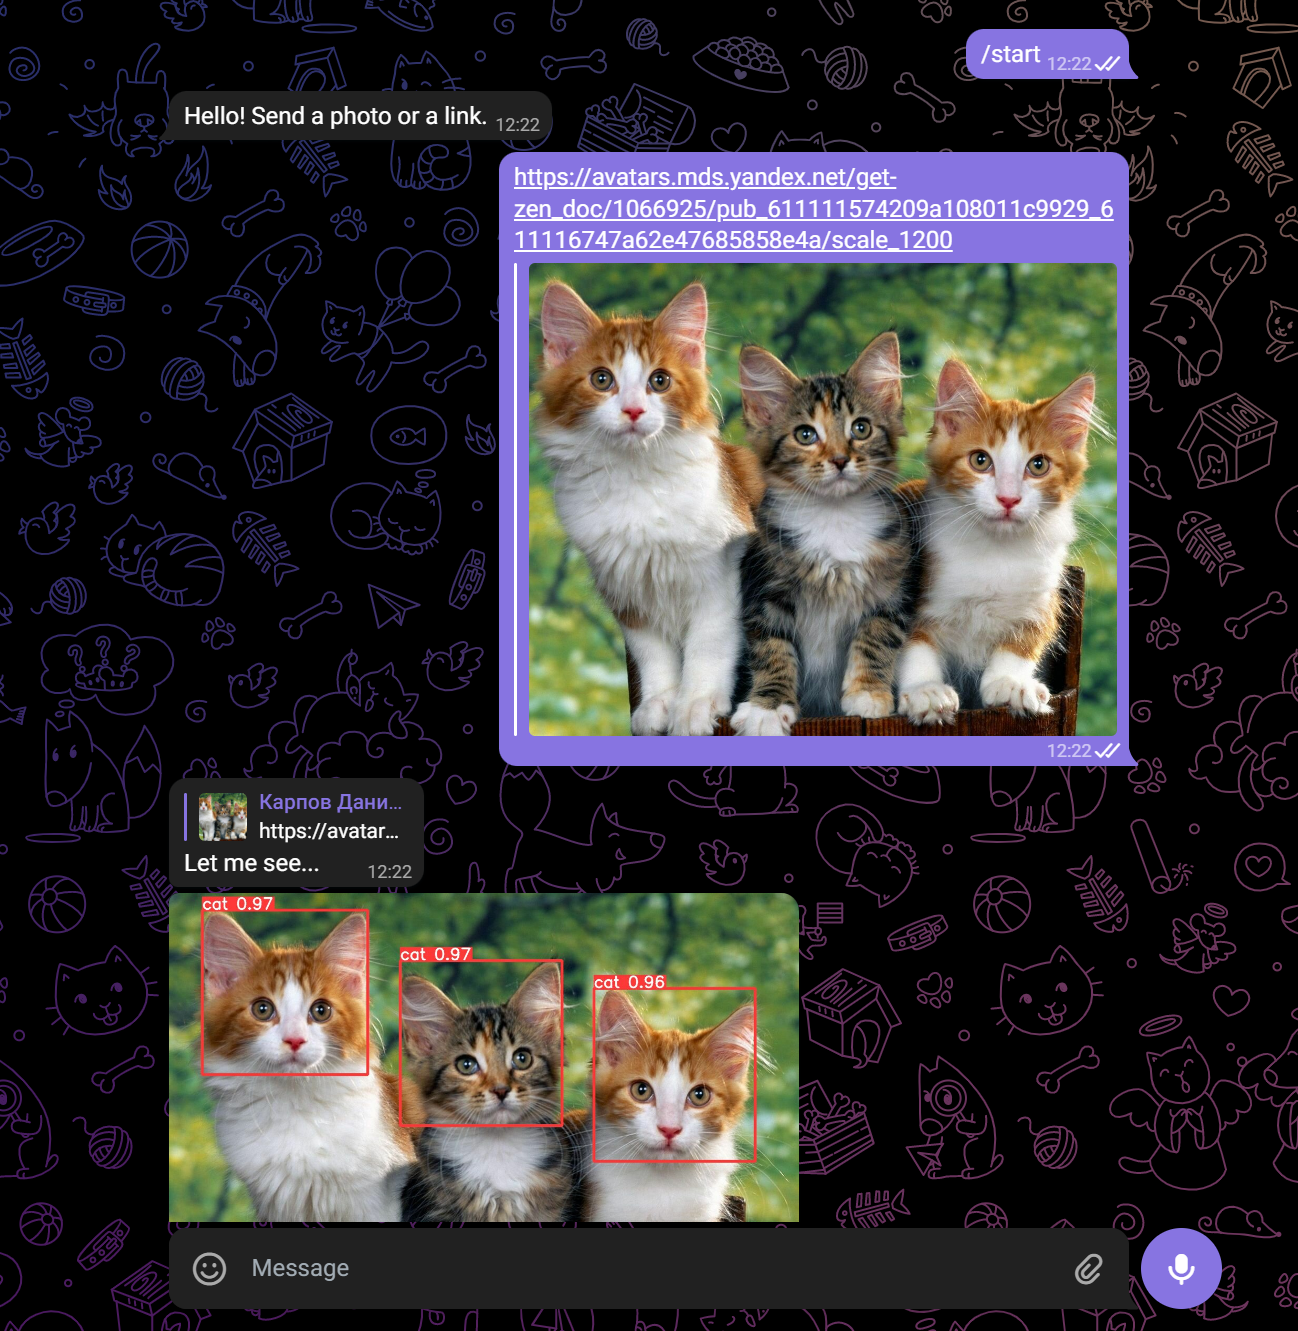This screenshot has width=1298, height=1331.
Task: Click the read checkmarks on the /start message
Action: tap(1107, 64)
